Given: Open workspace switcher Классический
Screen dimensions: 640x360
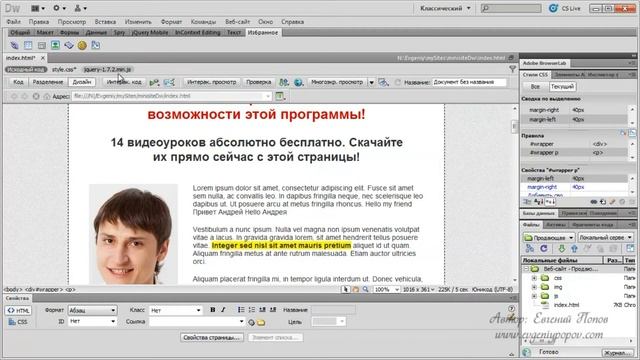Looking at the screenshot, I should click(x=445, y=8).
